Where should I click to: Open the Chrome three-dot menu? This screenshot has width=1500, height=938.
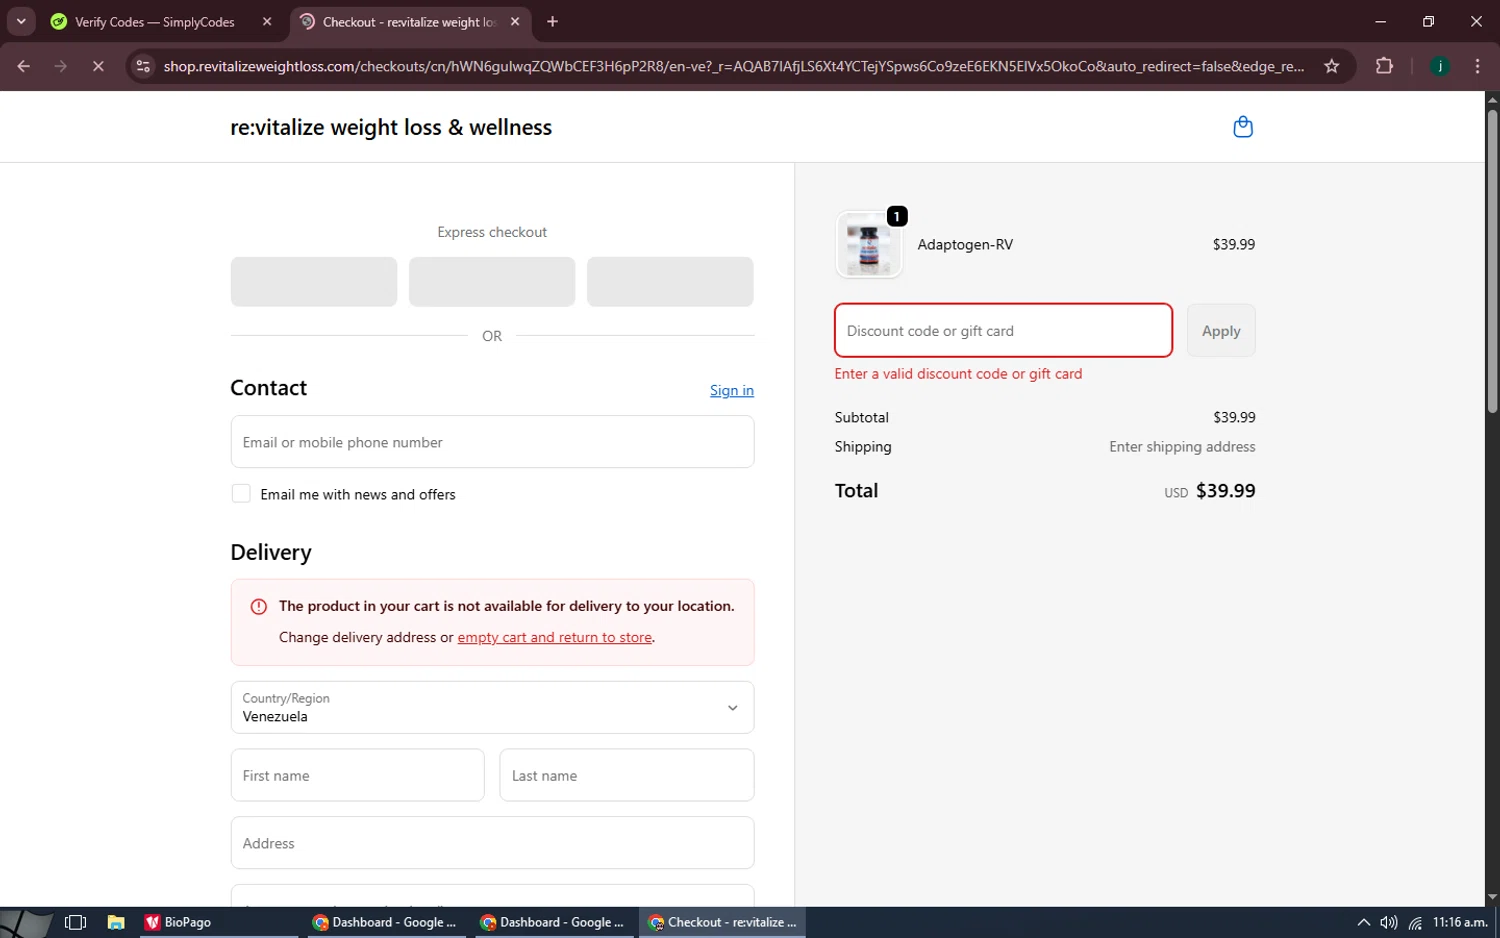1478,66
